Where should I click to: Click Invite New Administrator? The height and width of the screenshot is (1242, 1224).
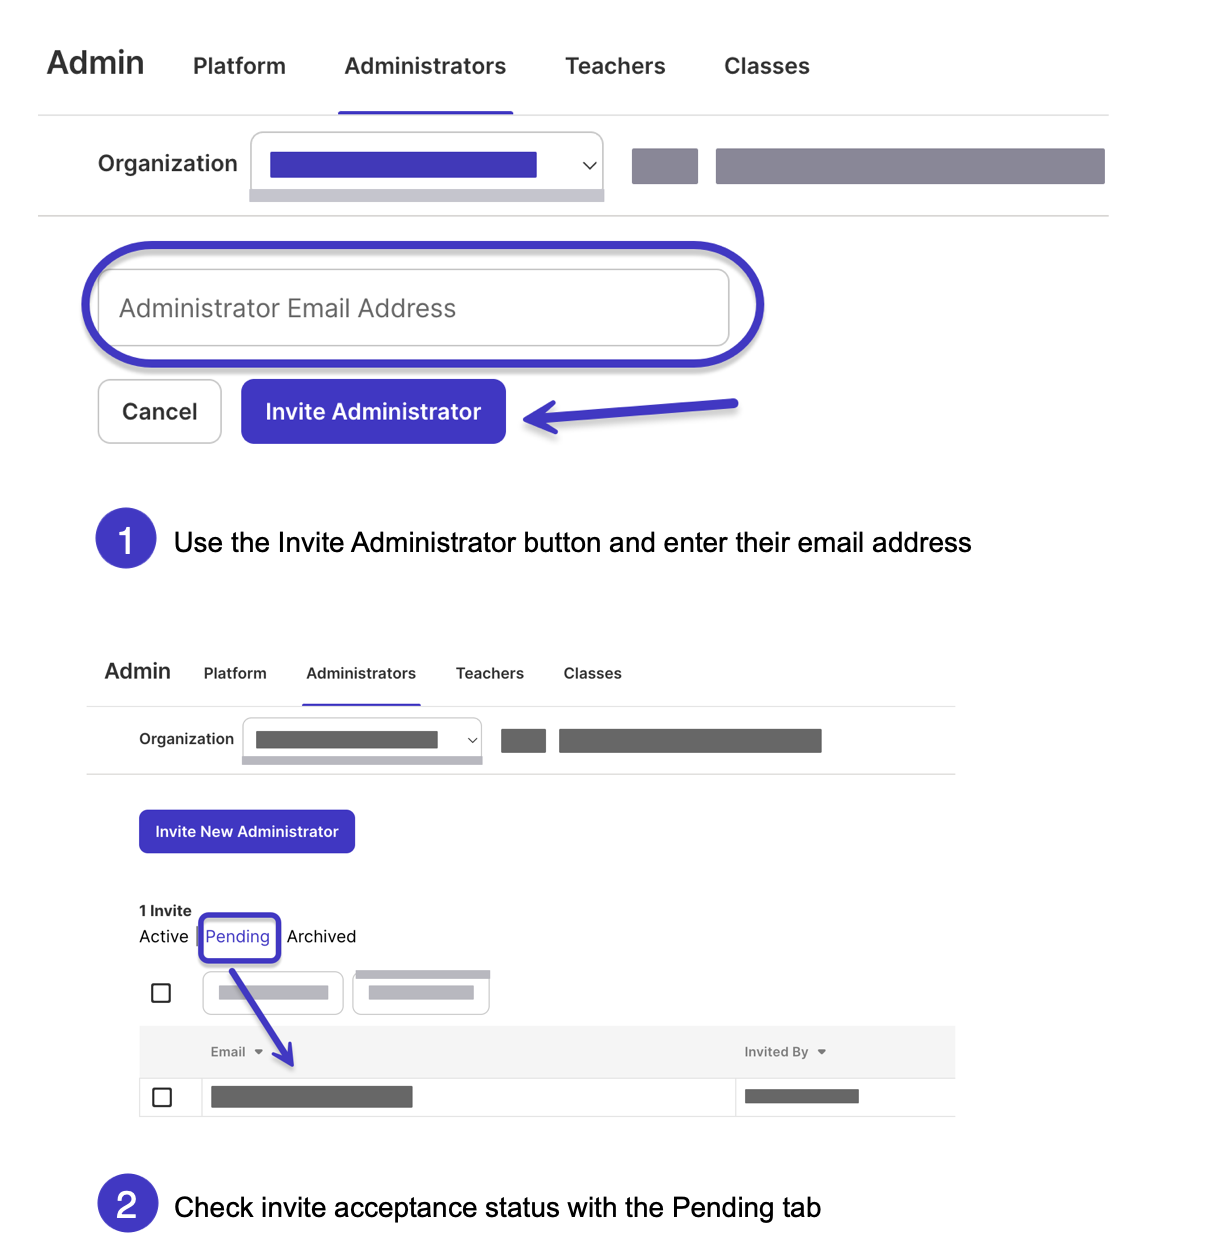[x=246, y=831]
